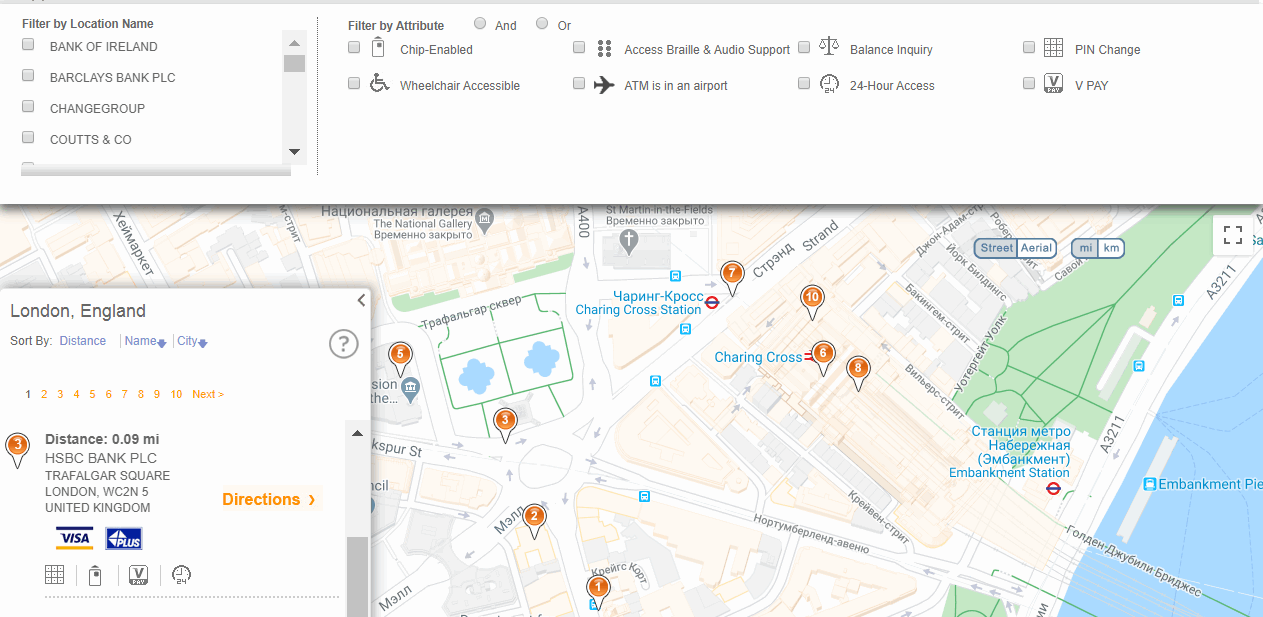Click the Chip-Enabled card filter icon
The height and width of the screenshot is (617, 1263).
[x=378, y=47]
